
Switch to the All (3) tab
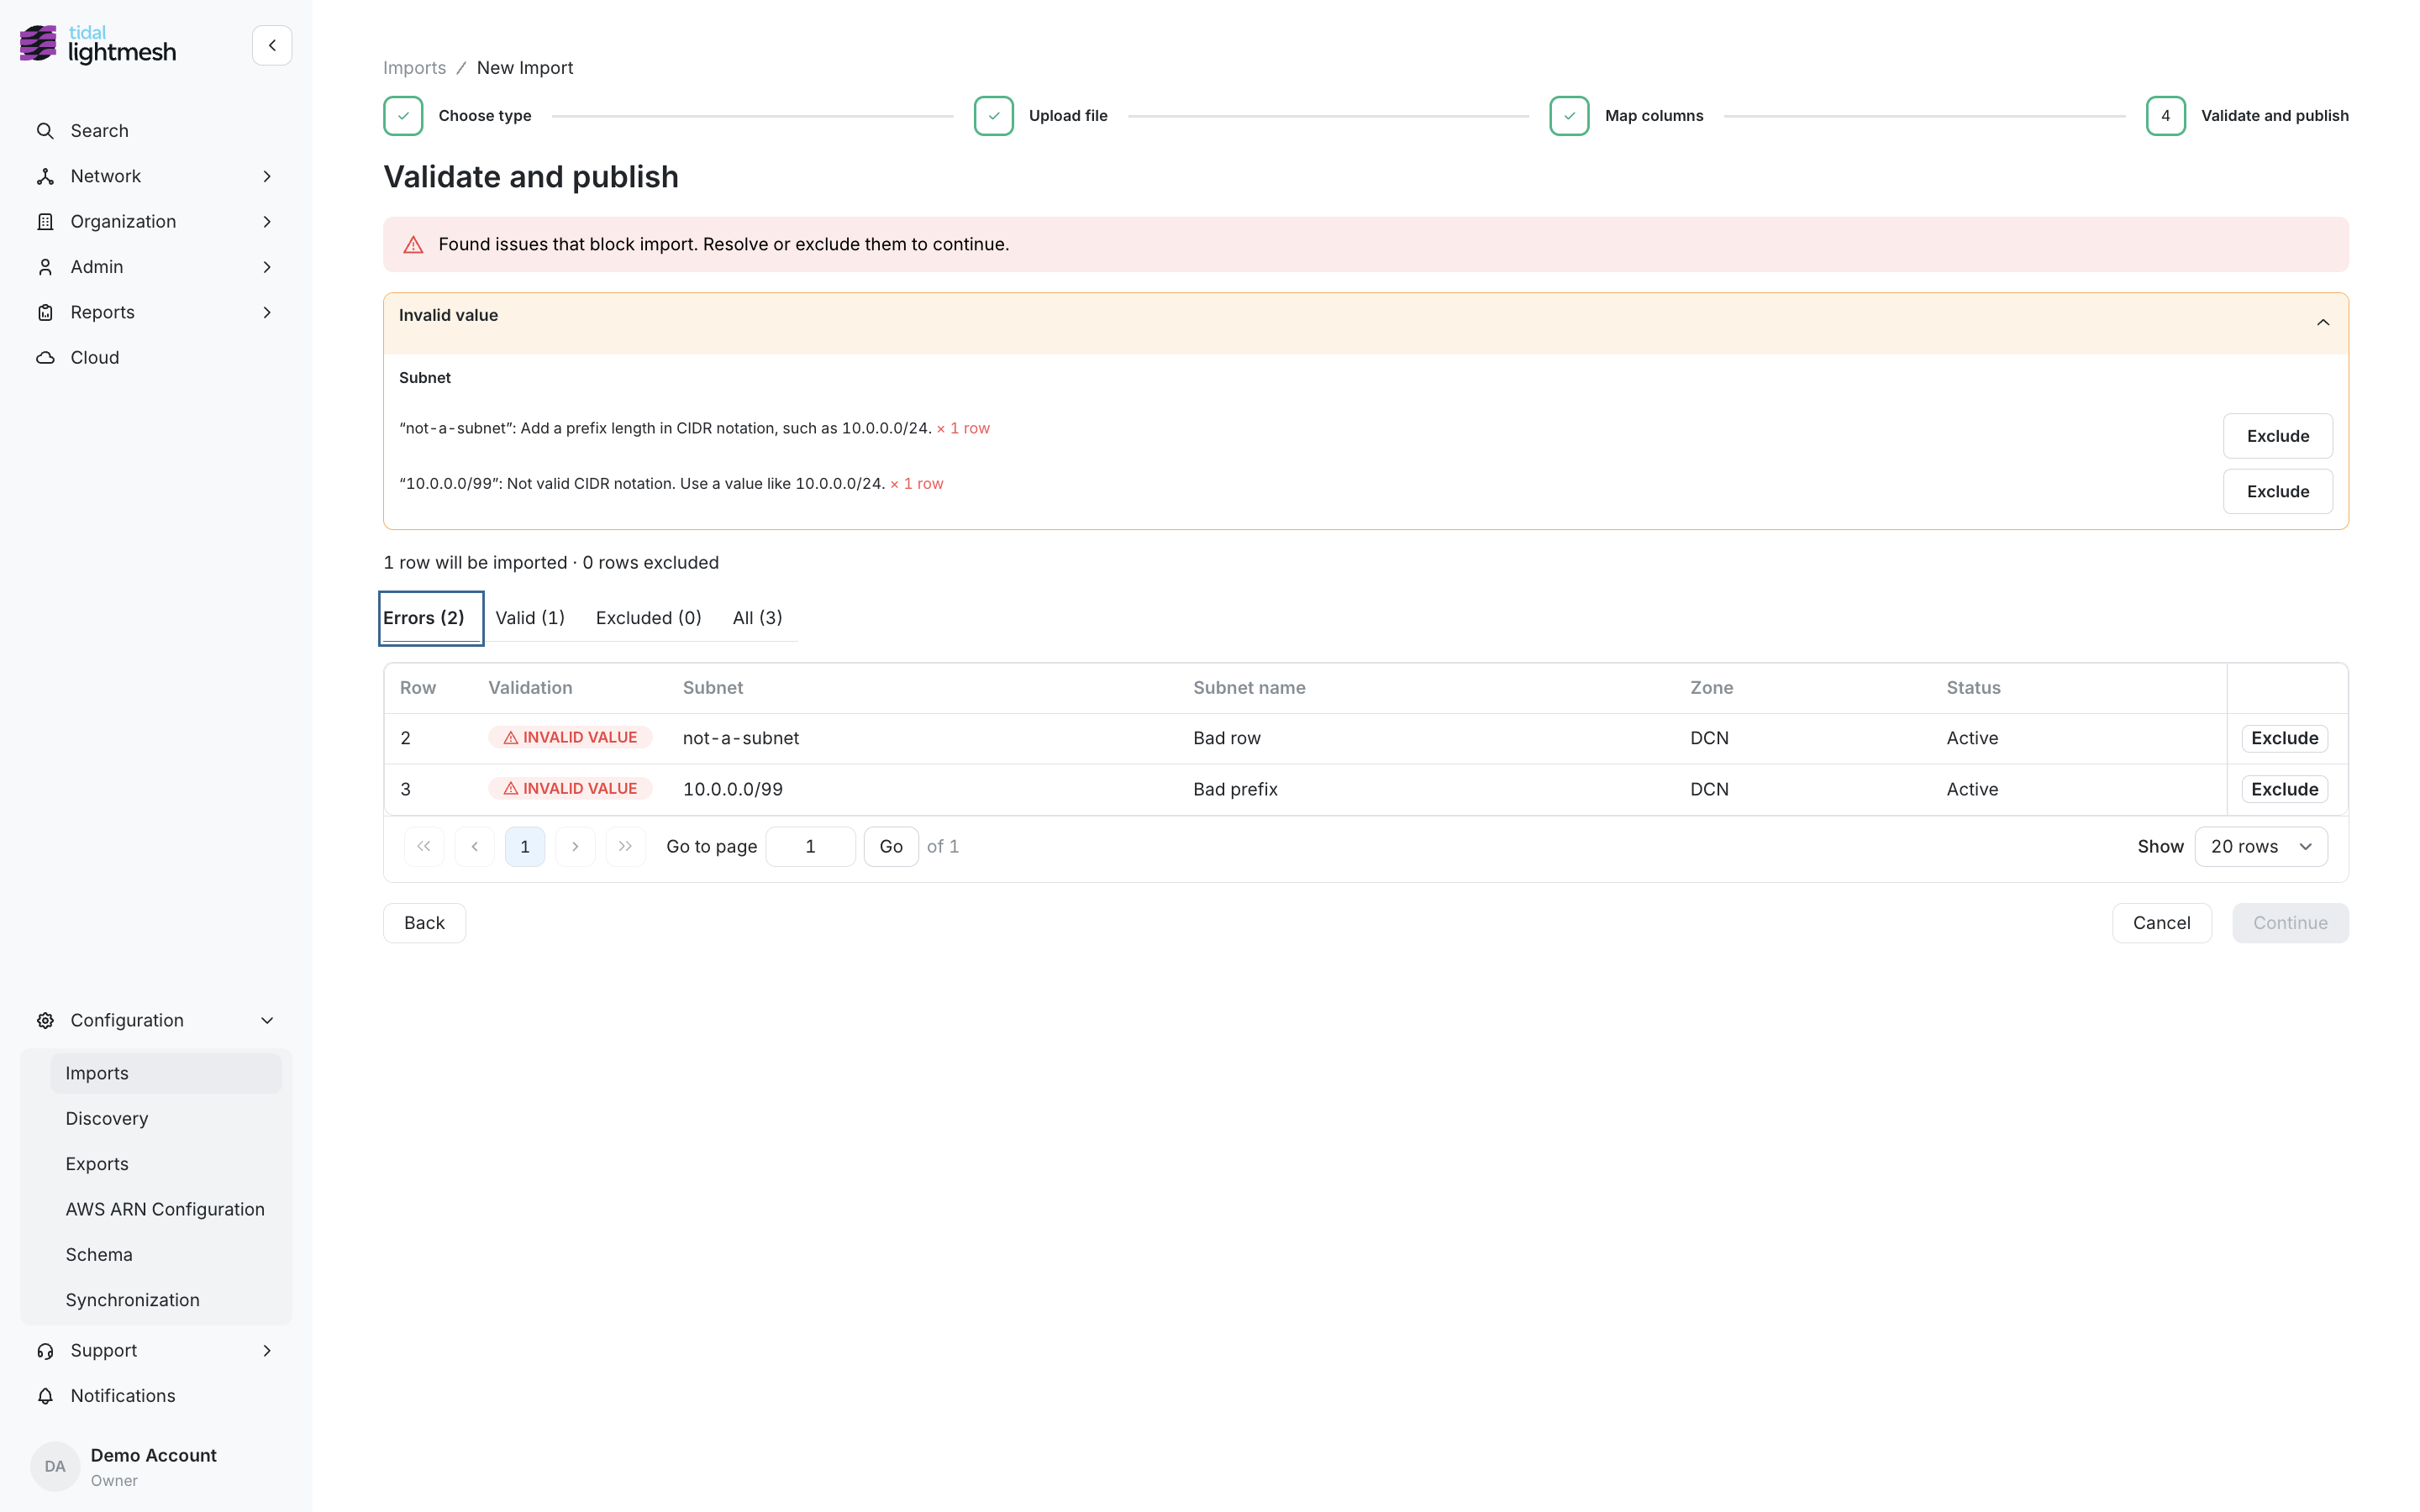757,618
